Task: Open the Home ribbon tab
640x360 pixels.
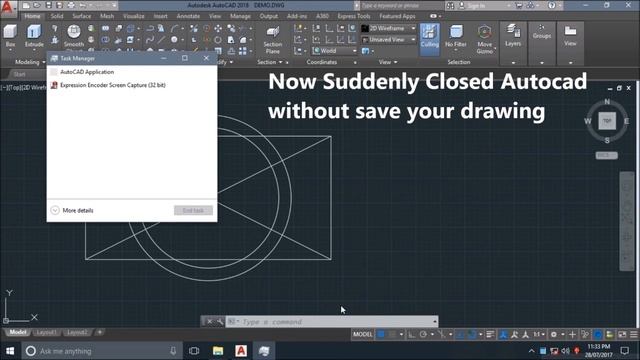Action: tap(32, 16)
